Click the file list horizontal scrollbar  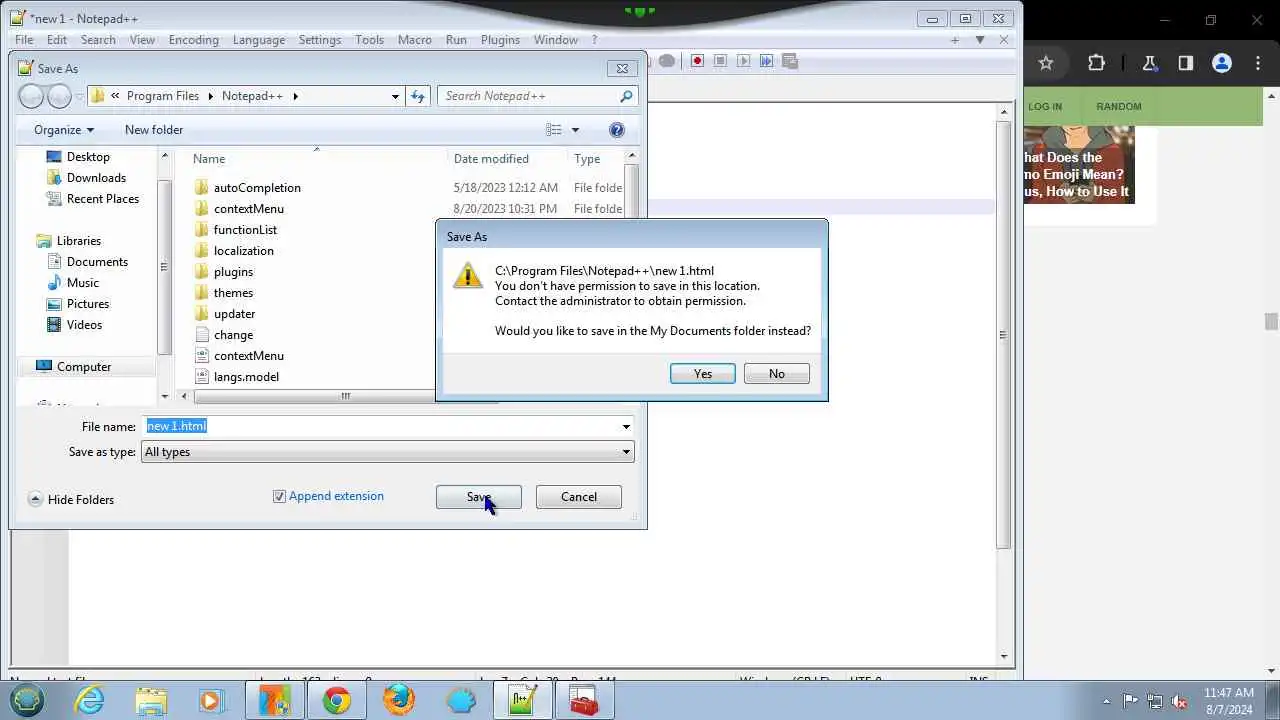pos(345,396)
